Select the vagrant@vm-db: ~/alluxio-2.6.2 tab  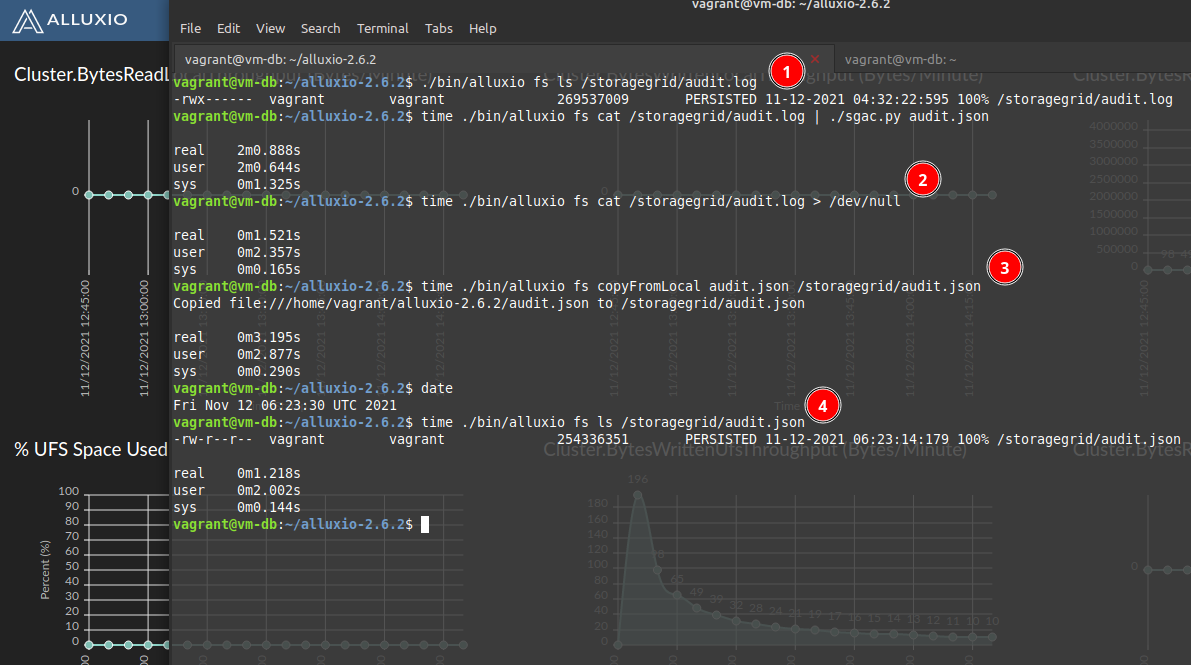click(x=280, y=59)
